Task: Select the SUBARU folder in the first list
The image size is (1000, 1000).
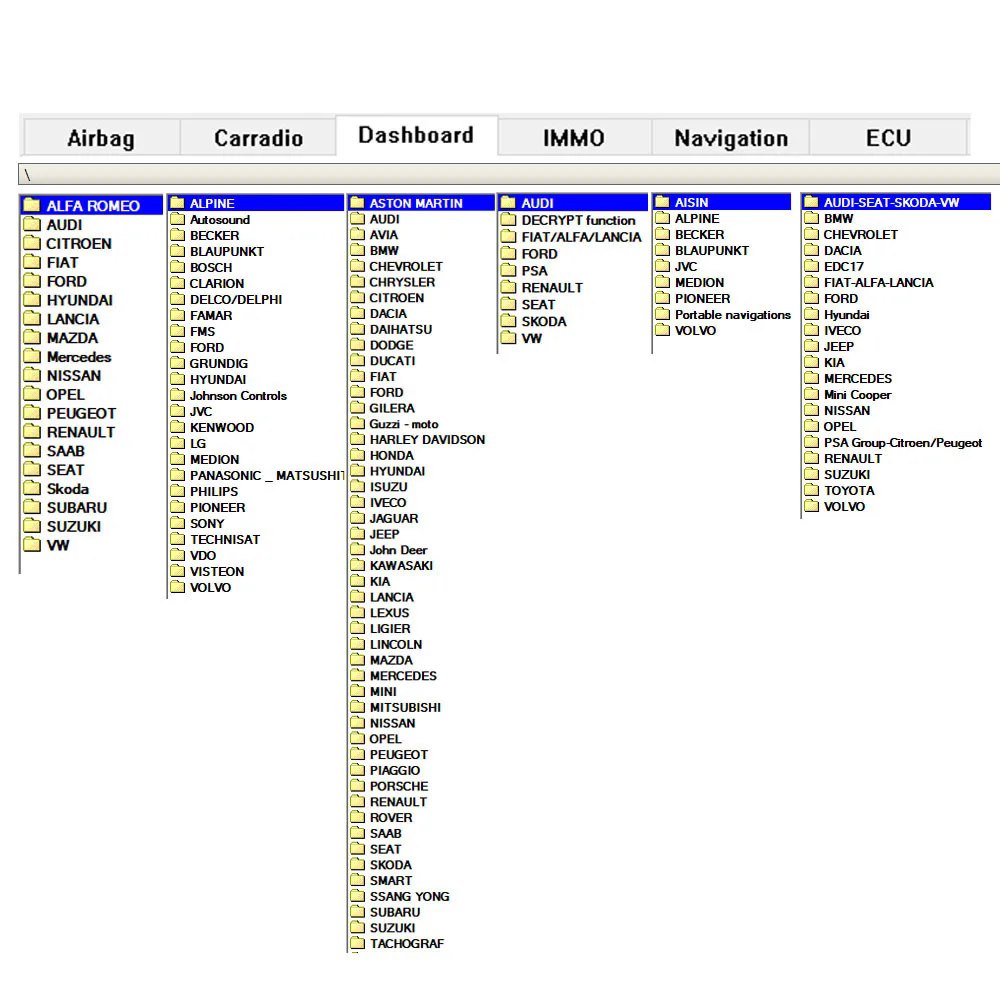Action: point(66,508)
